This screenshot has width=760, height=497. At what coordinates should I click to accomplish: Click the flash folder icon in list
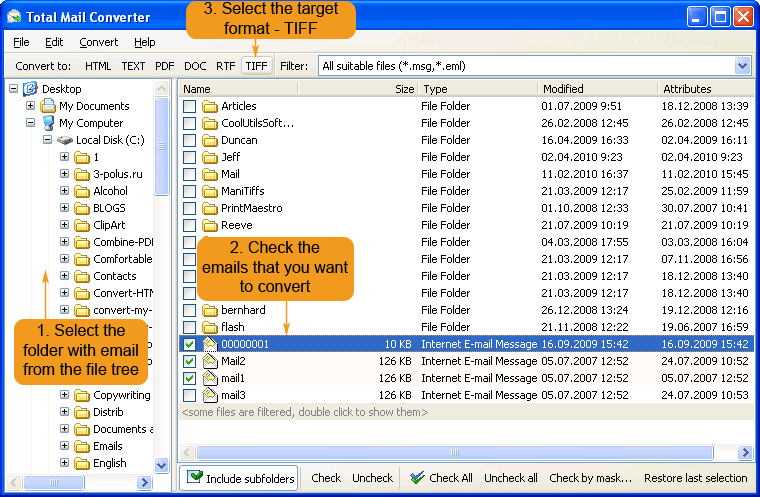coord(210,327)
